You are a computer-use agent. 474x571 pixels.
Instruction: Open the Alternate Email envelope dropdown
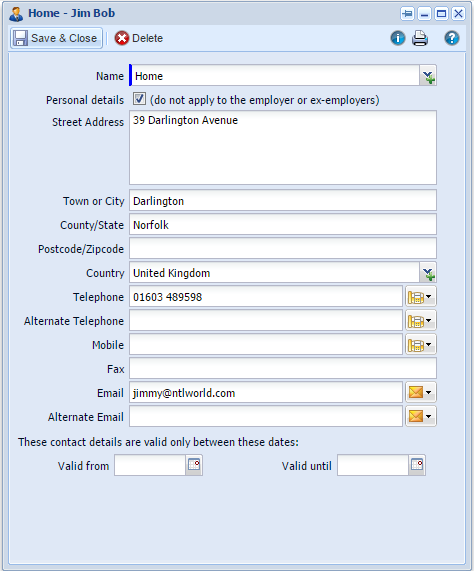(x=420, y=416)
